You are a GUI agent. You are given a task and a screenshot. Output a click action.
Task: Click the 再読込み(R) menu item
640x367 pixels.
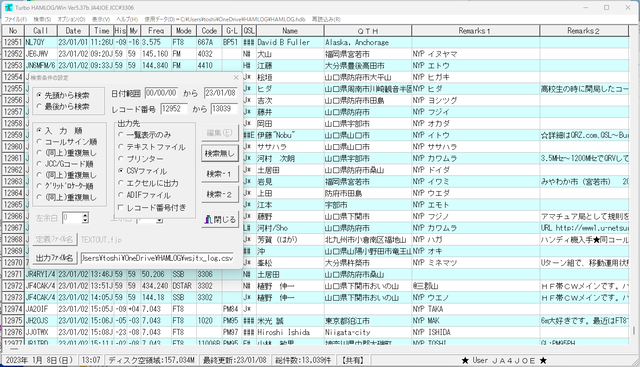coord(326,19)
